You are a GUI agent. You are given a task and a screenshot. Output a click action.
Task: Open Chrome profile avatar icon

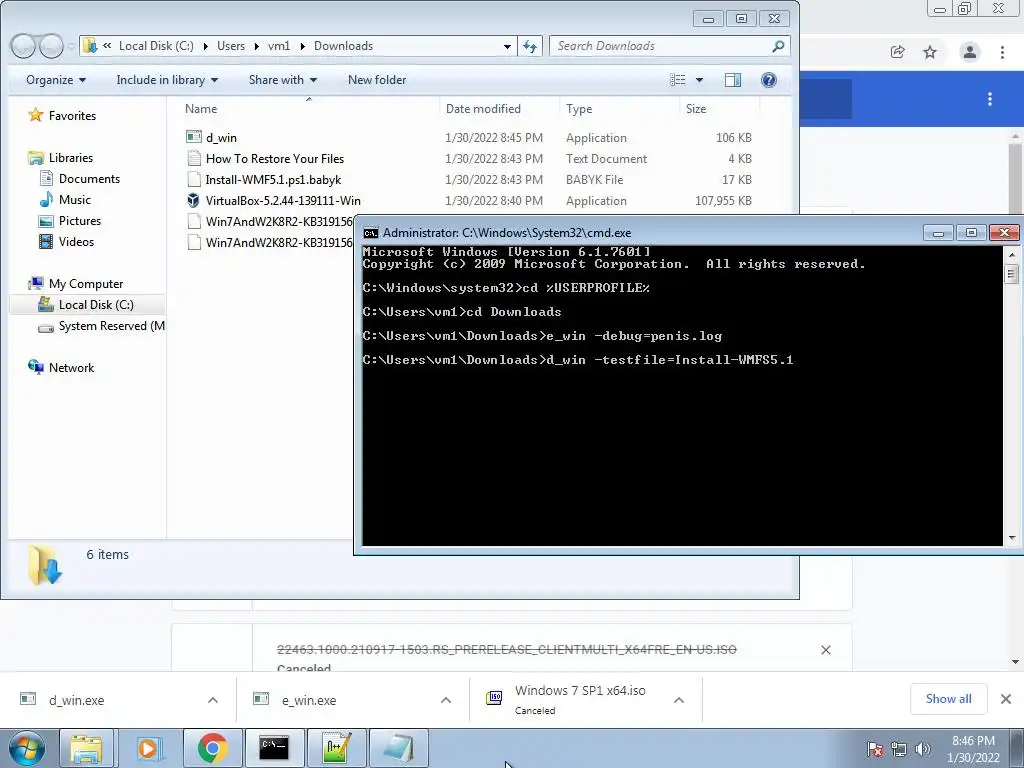click(x=970, y=52)
